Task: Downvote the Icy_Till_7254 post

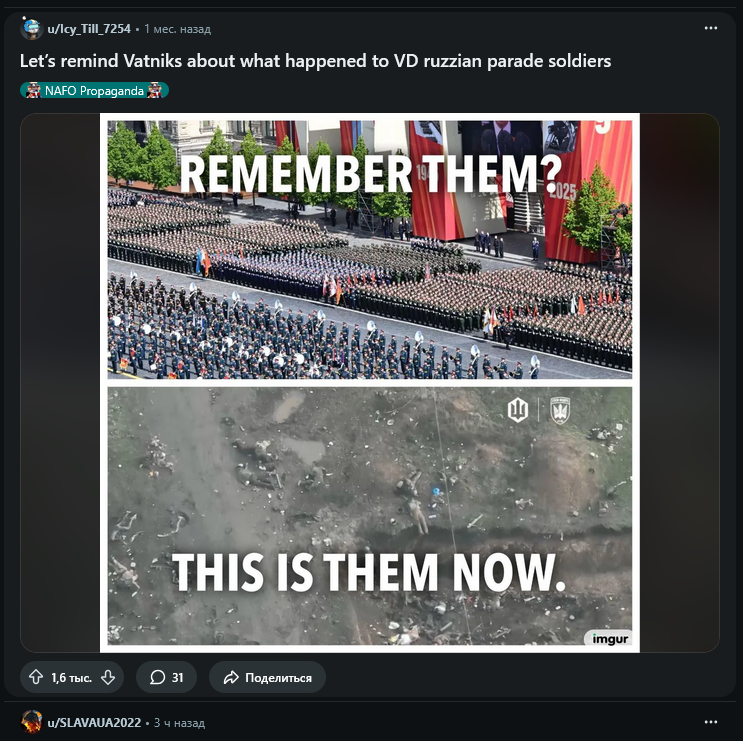Action: tap(108, 677)
